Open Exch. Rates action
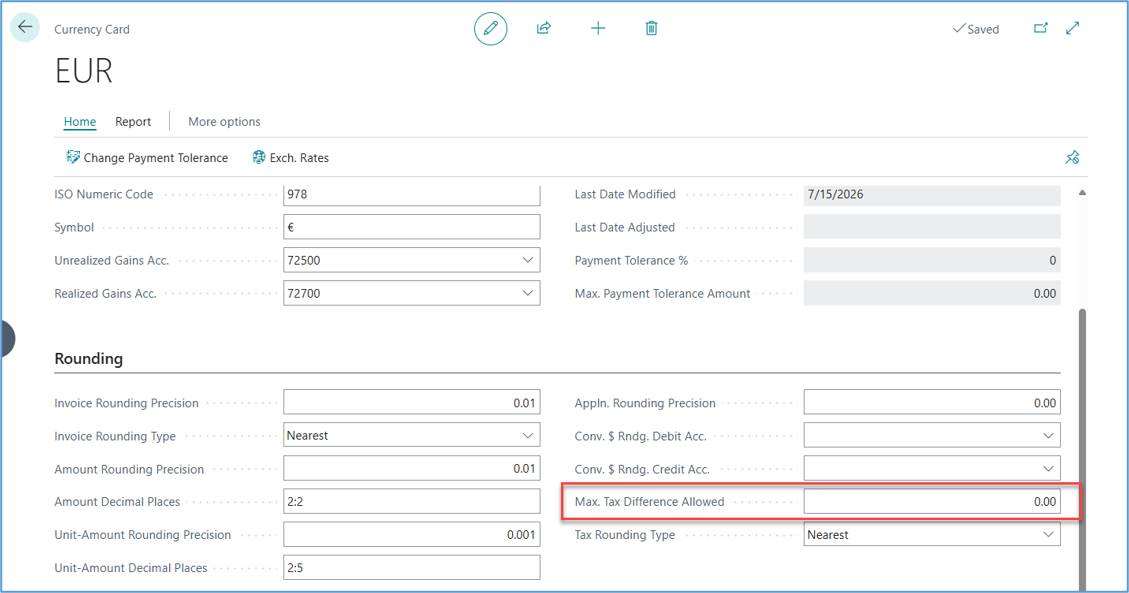The height and width of the screenshot is (593, 1129). pyautogui.click(x=291, y=158)
